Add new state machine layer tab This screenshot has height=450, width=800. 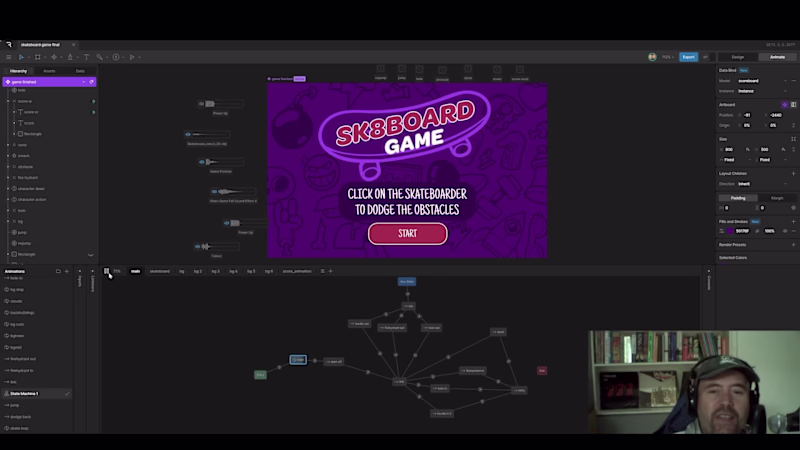click(x=331, y=271)
